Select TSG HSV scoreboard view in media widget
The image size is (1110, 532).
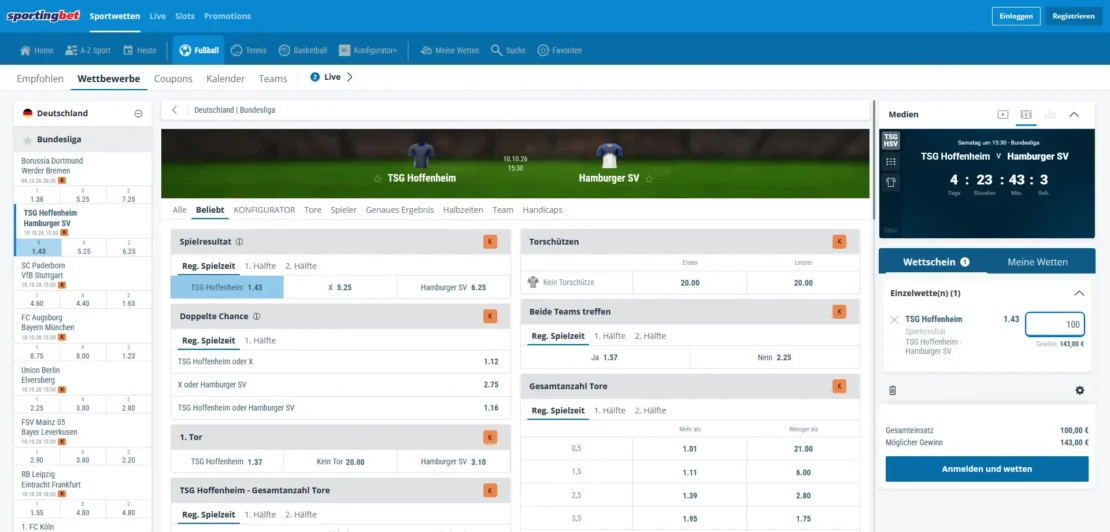point(891,140)
